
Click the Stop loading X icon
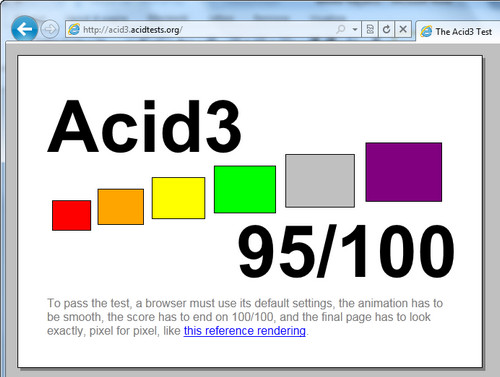tap(403, 29)
